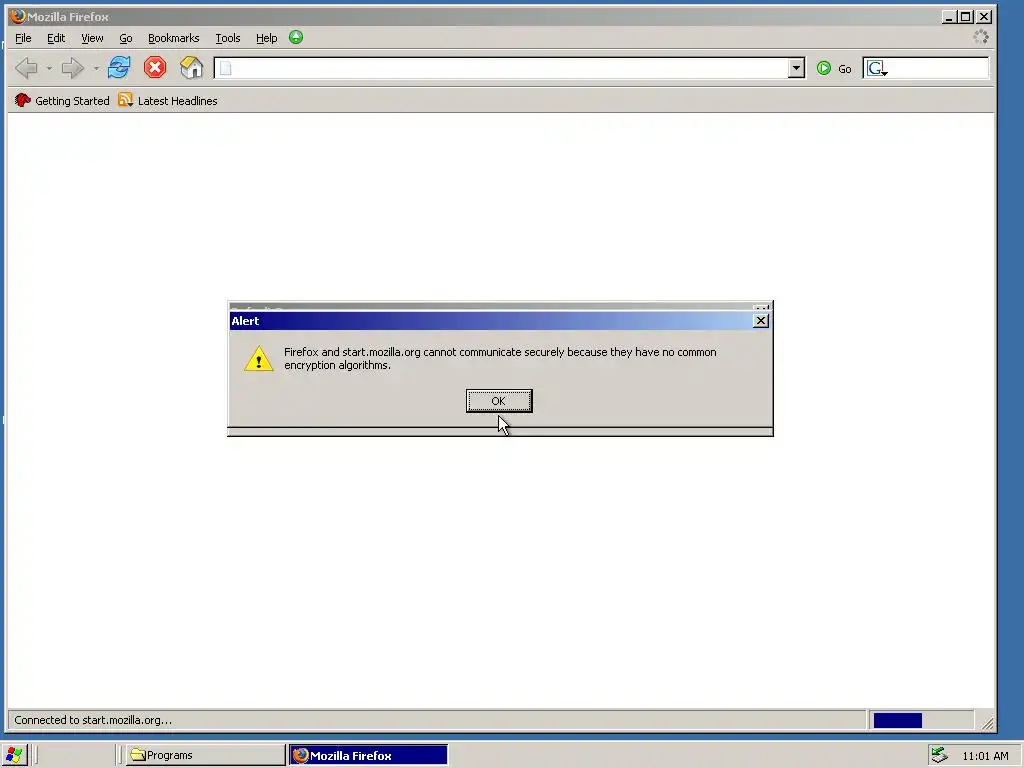Click the blue progress bar in status bar
The width and height of the screenshot is (1024, 768).
pyautogui.click(x=898, y=720)
